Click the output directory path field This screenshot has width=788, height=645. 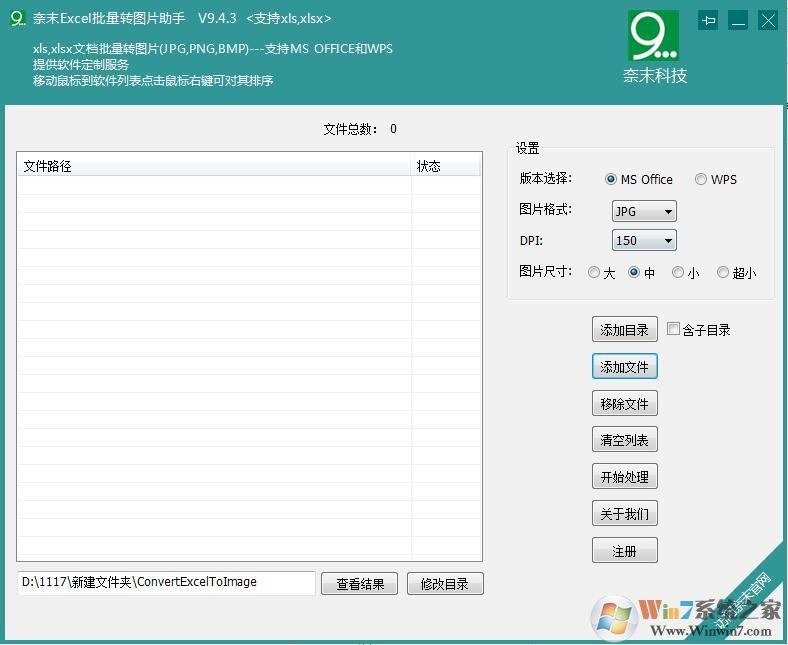(x=166, y=583)
